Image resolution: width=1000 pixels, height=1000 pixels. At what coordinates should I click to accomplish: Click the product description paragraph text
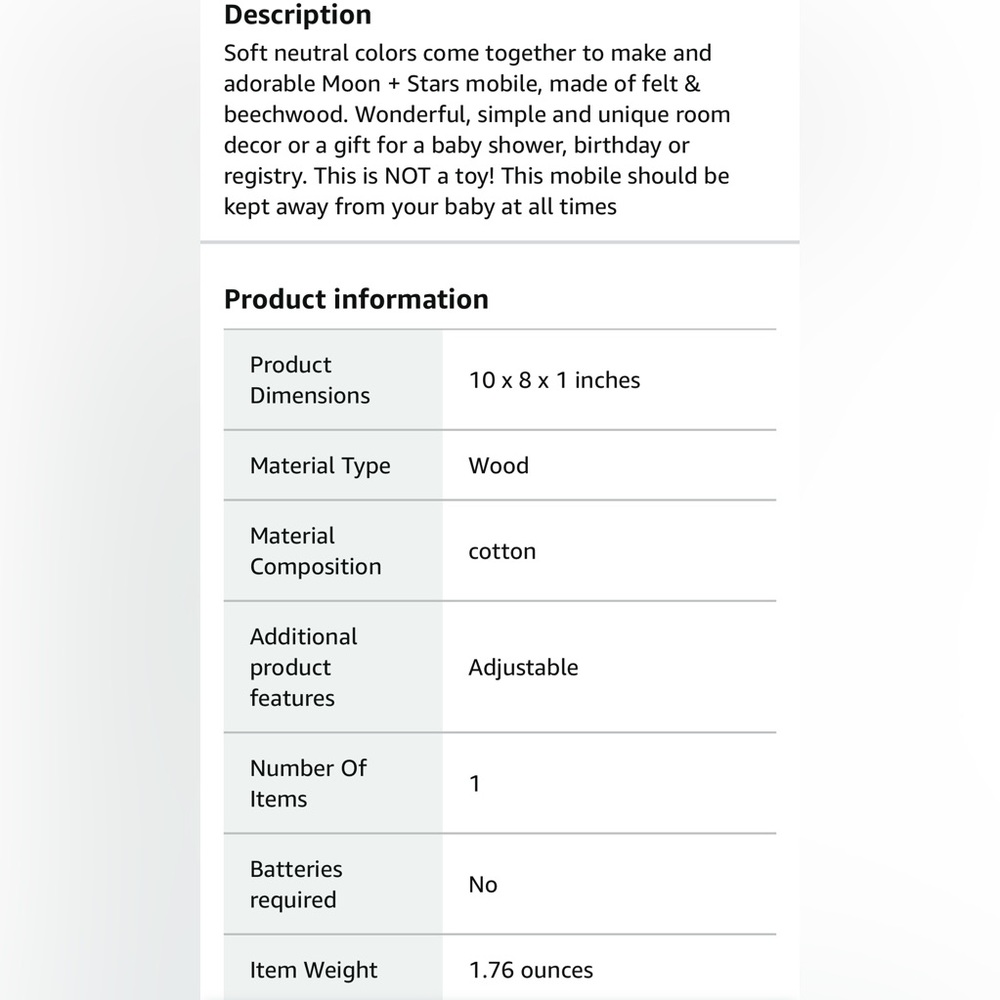click(x=477, y=129)
